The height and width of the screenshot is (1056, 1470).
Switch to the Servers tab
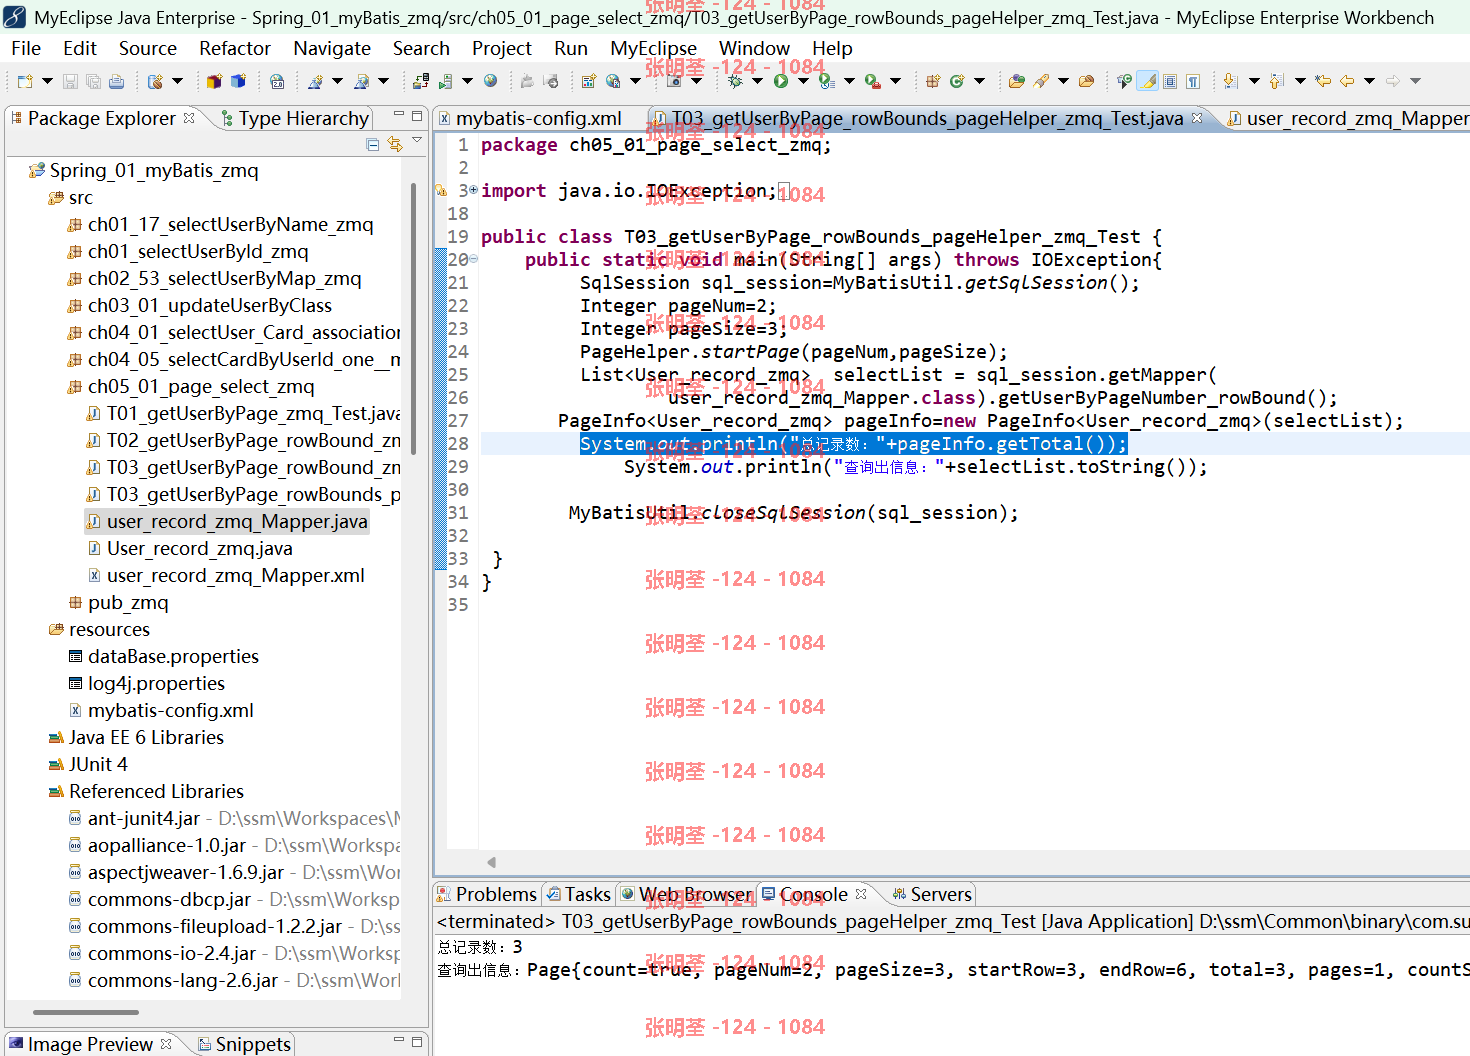pyautogui.click(x=932, y=894)
